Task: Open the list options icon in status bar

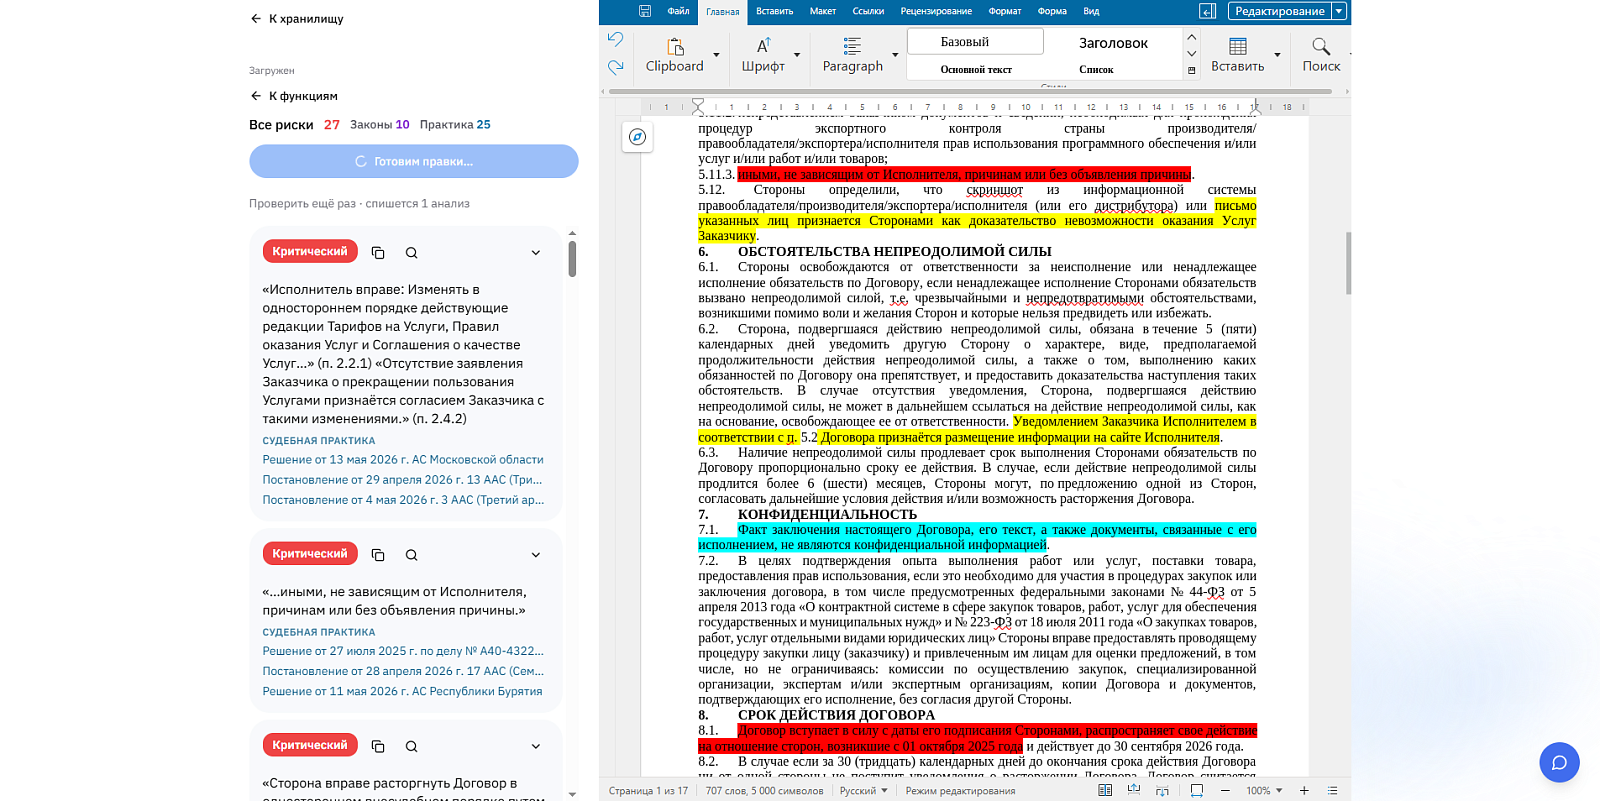Action: click(x=1332, y=790)
